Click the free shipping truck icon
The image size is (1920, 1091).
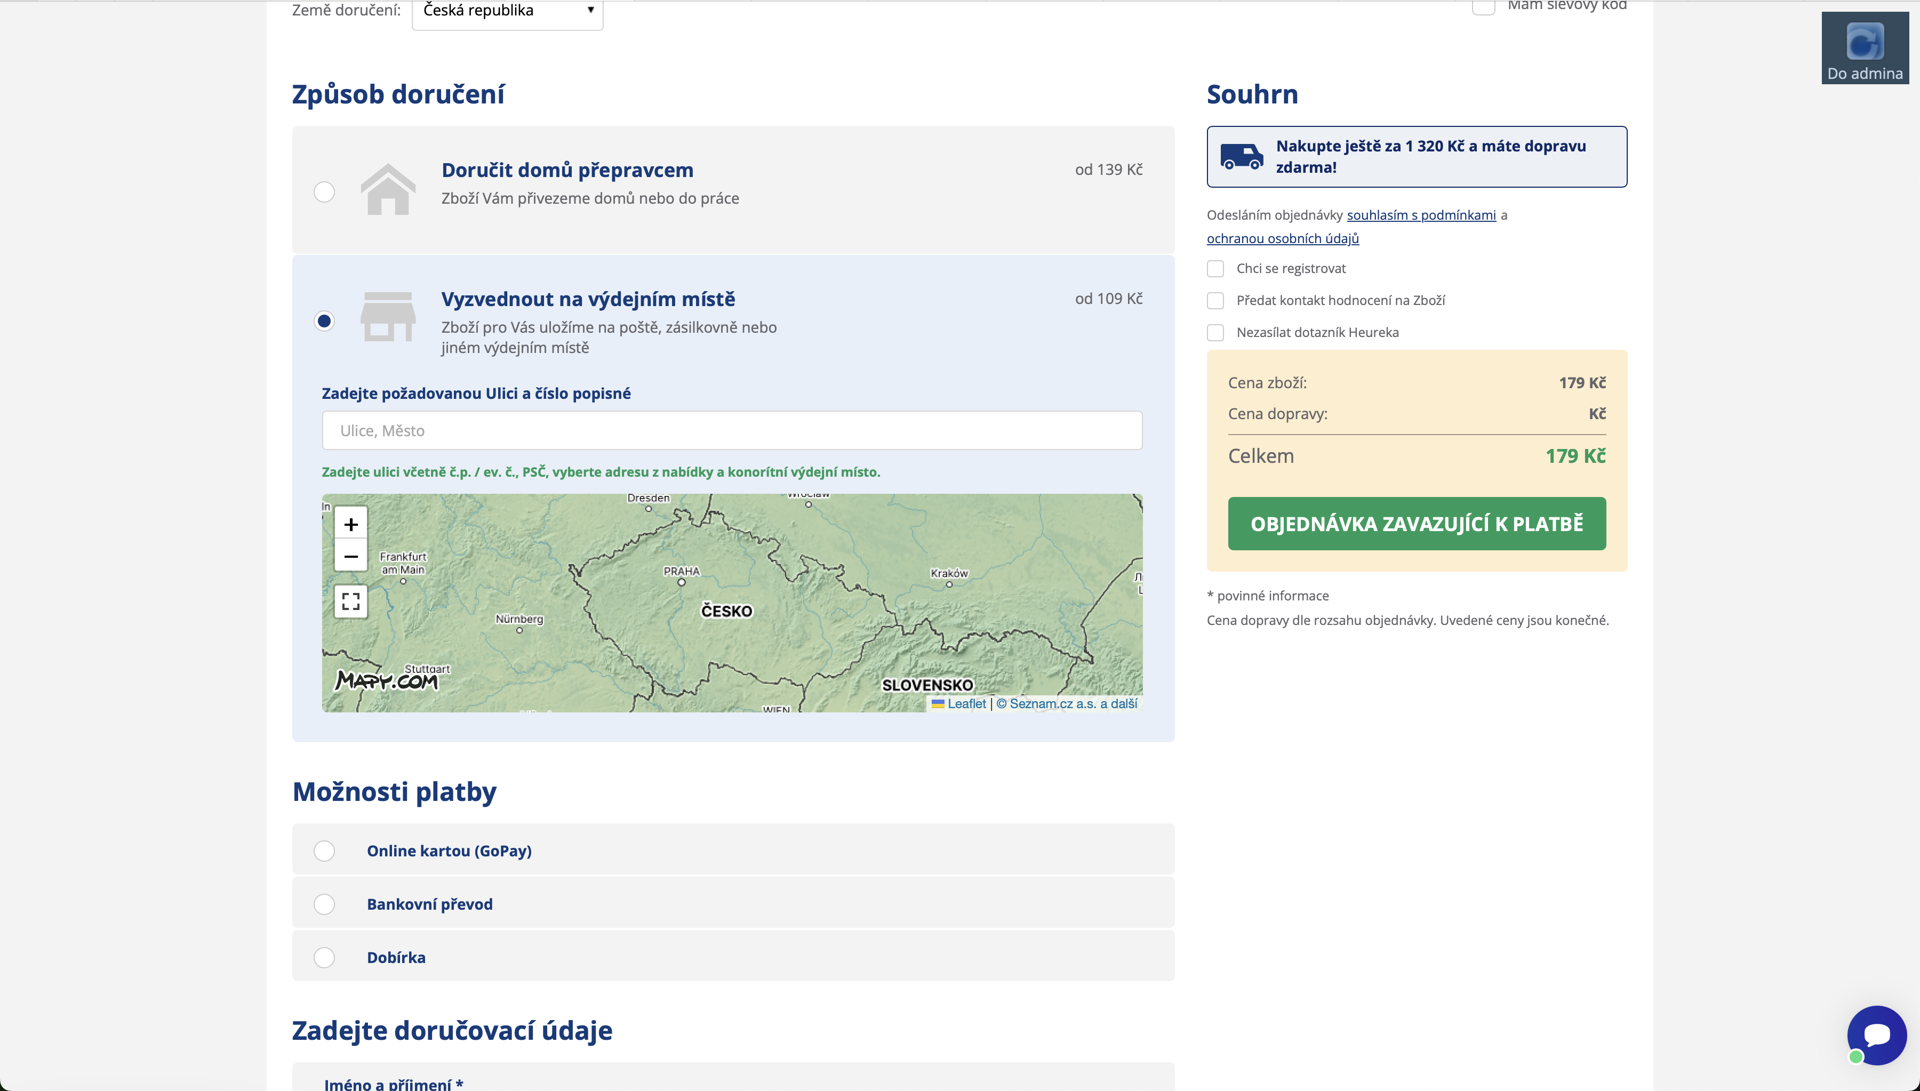(1241, 157)
